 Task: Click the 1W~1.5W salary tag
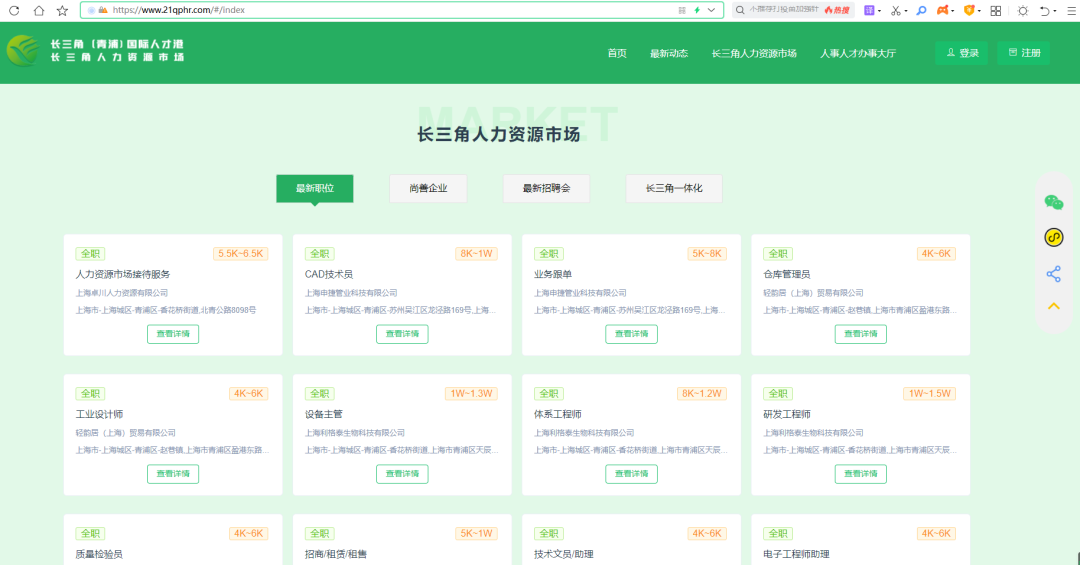click(930, 393)
